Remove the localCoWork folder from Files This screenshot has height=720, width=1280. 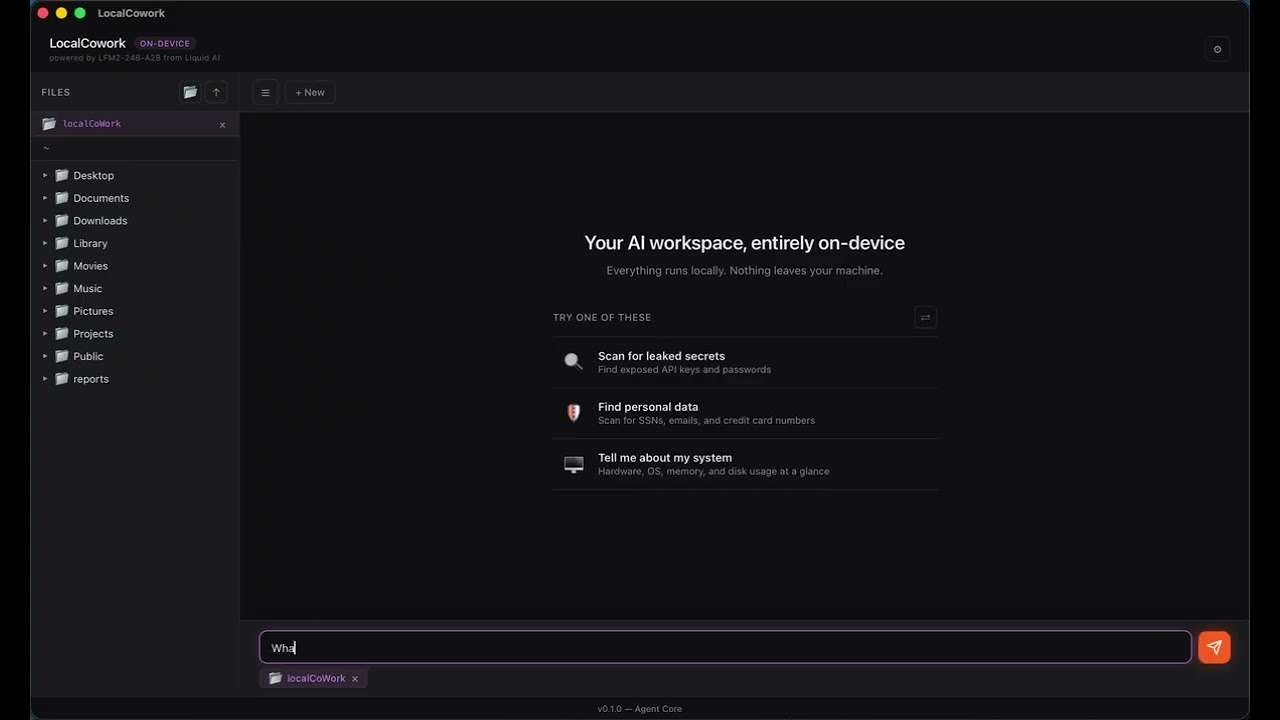coord(222,124)
